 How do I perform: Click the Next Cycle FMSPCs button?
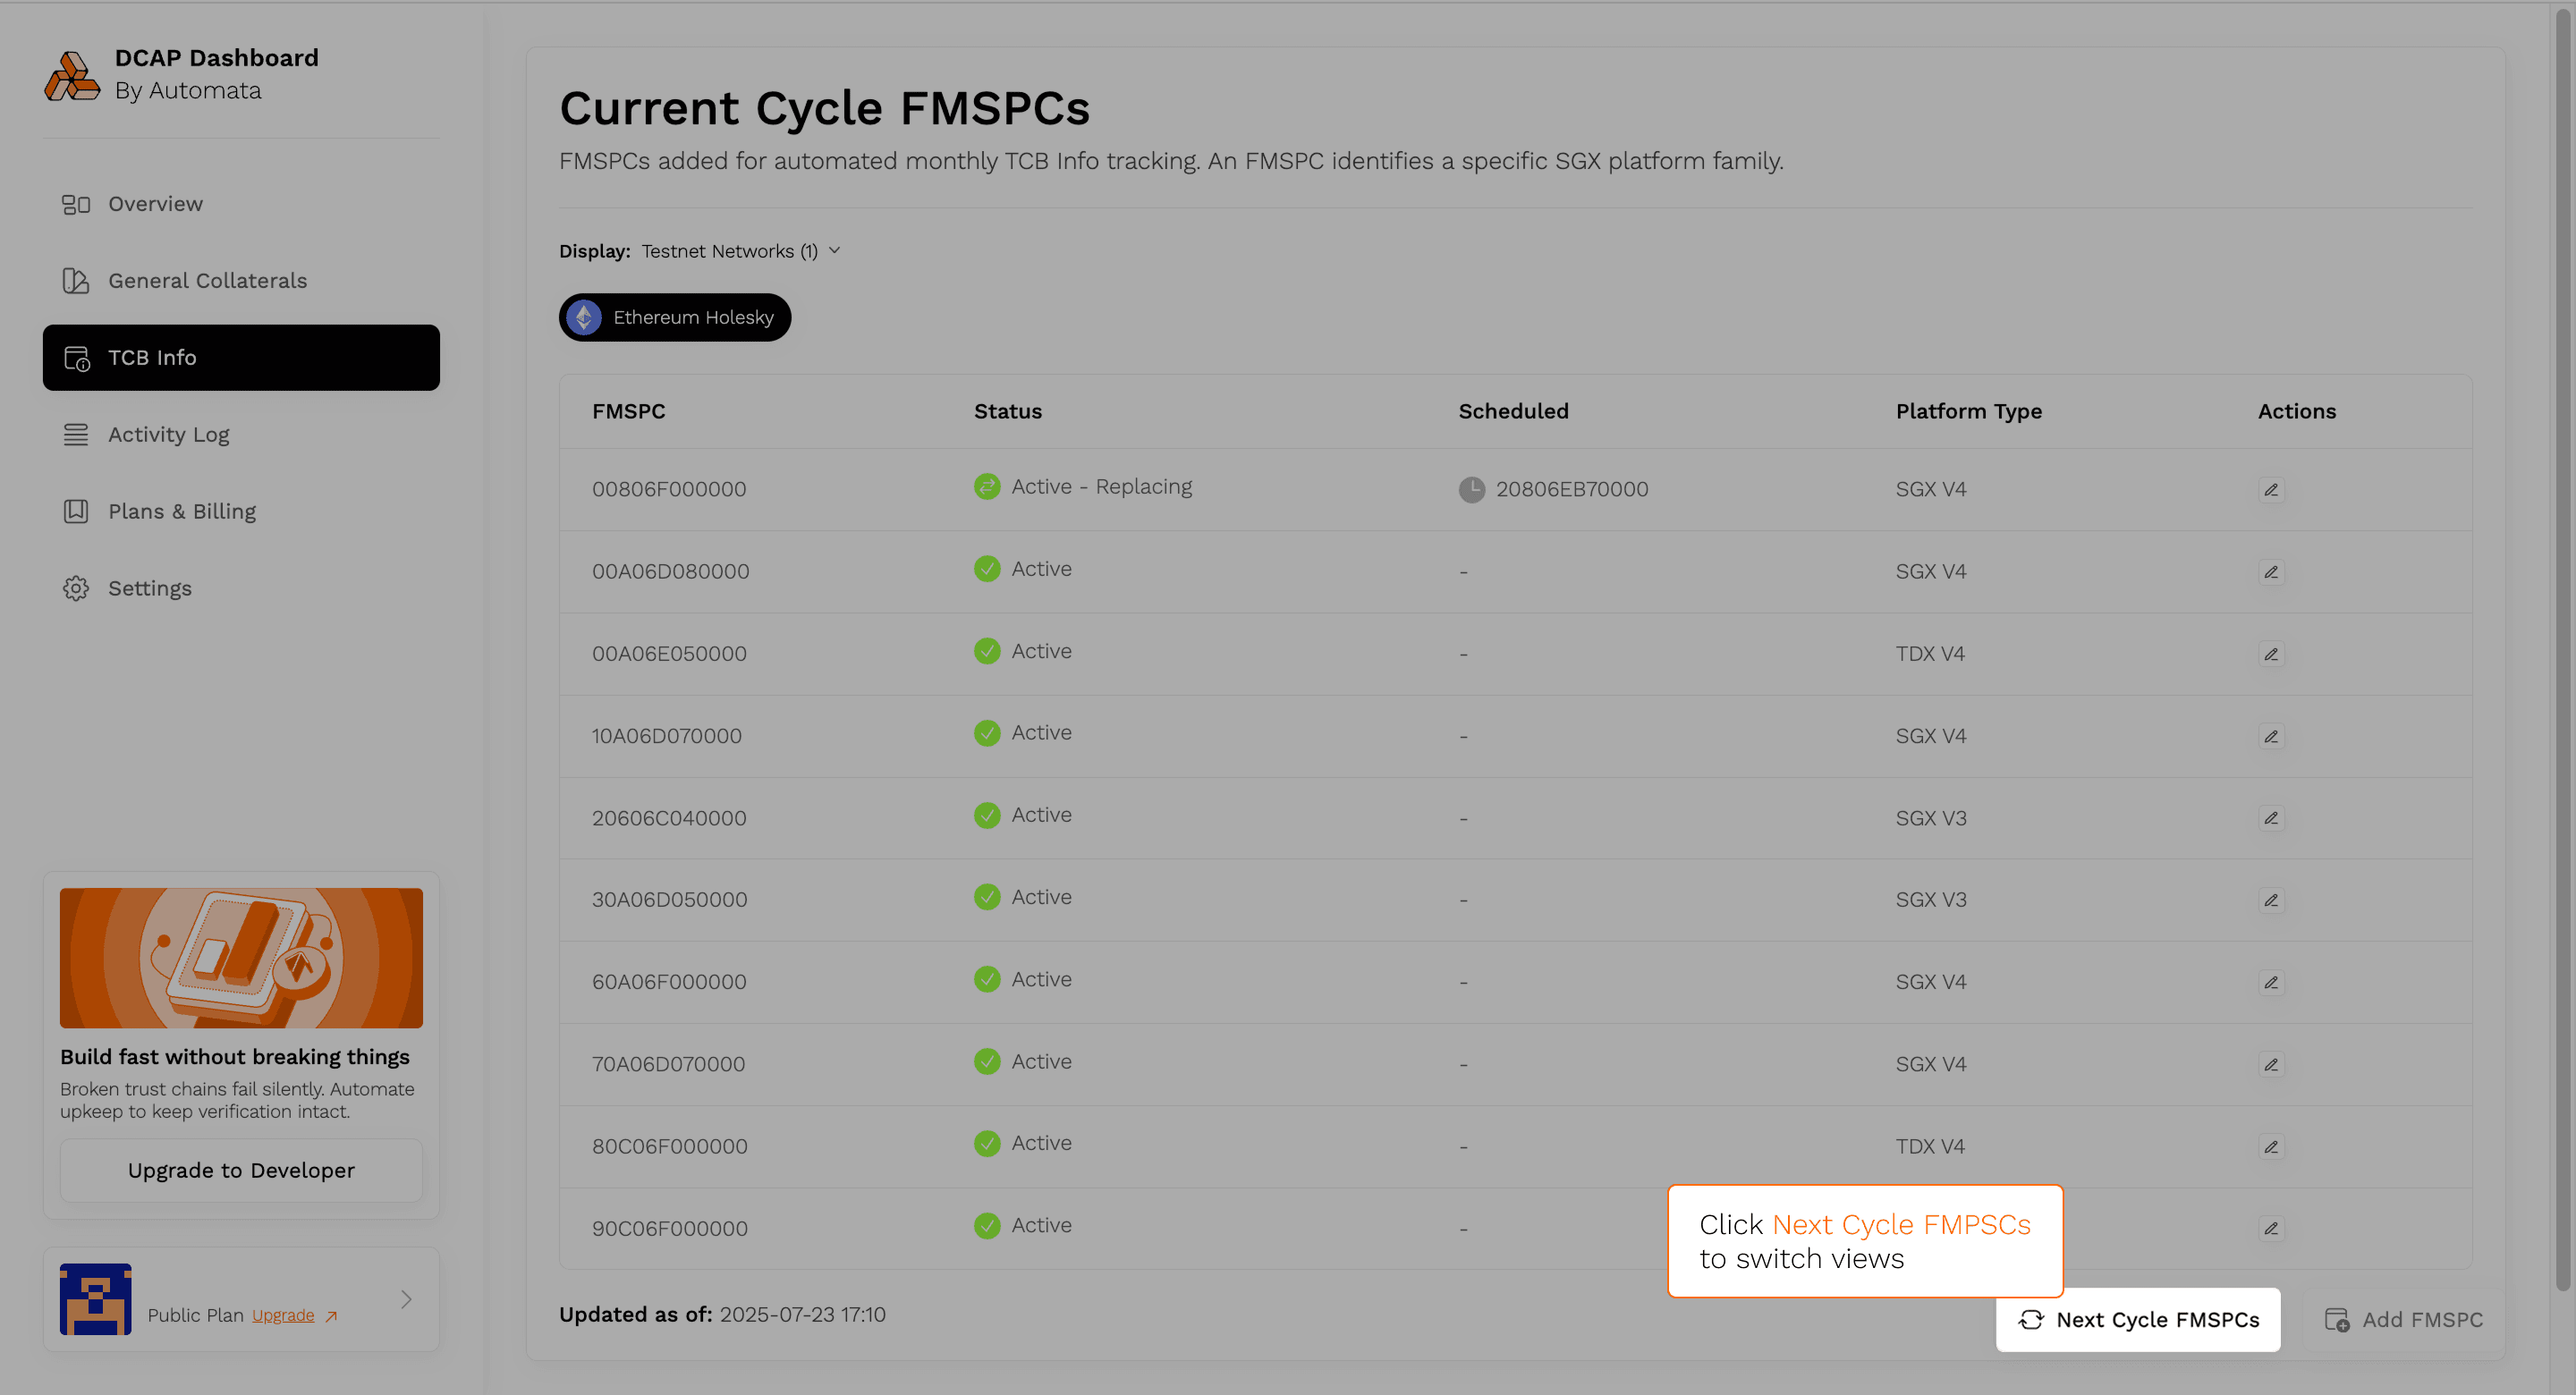[x=2139, y=1320]
